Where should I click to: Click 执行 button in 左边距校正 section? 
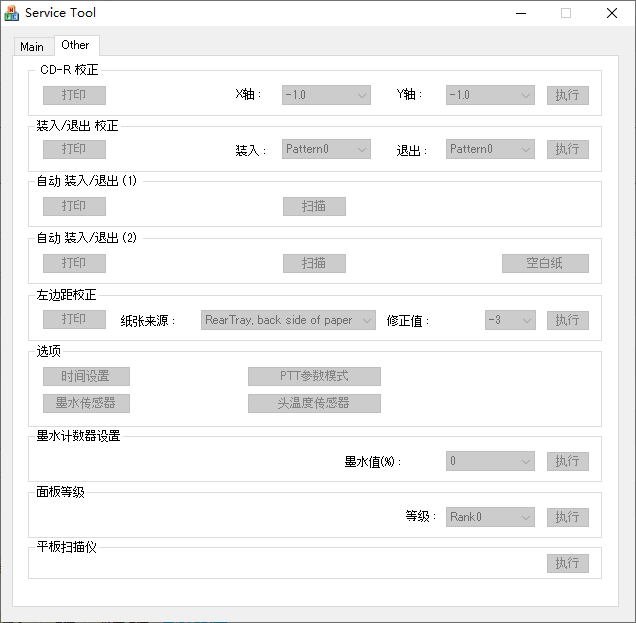point(567,320)
